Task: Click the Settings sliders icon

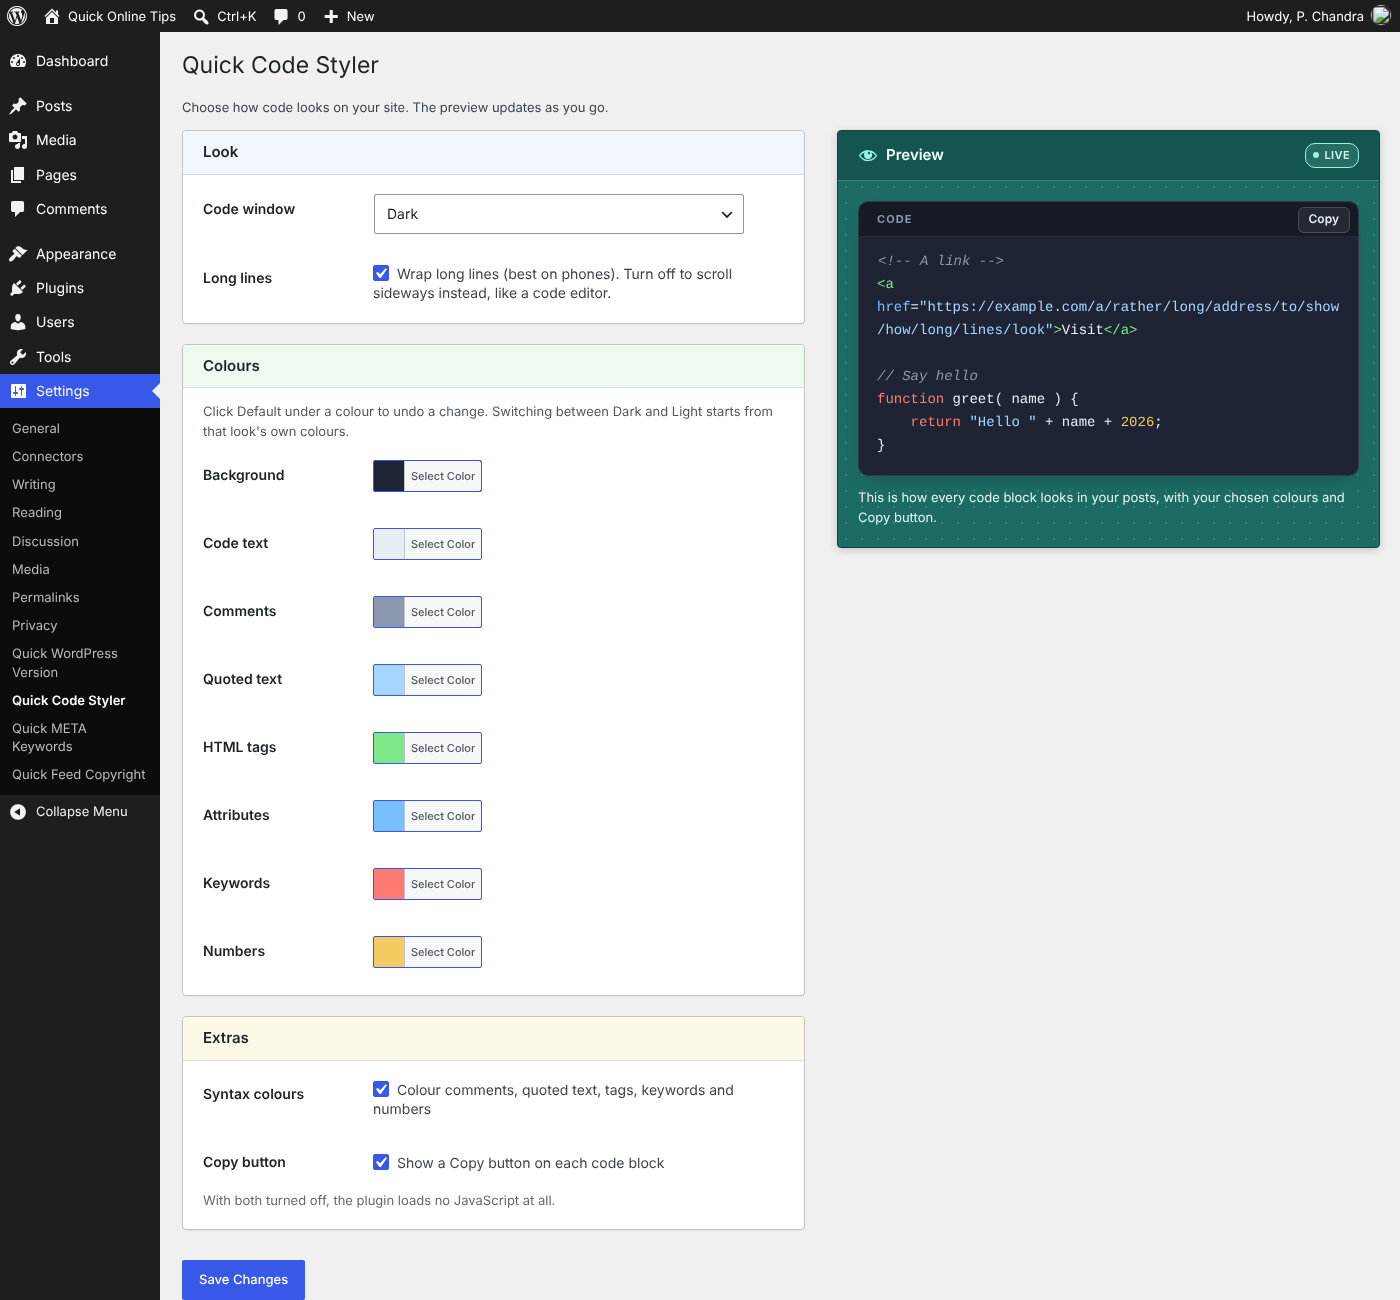Action: 18,391
